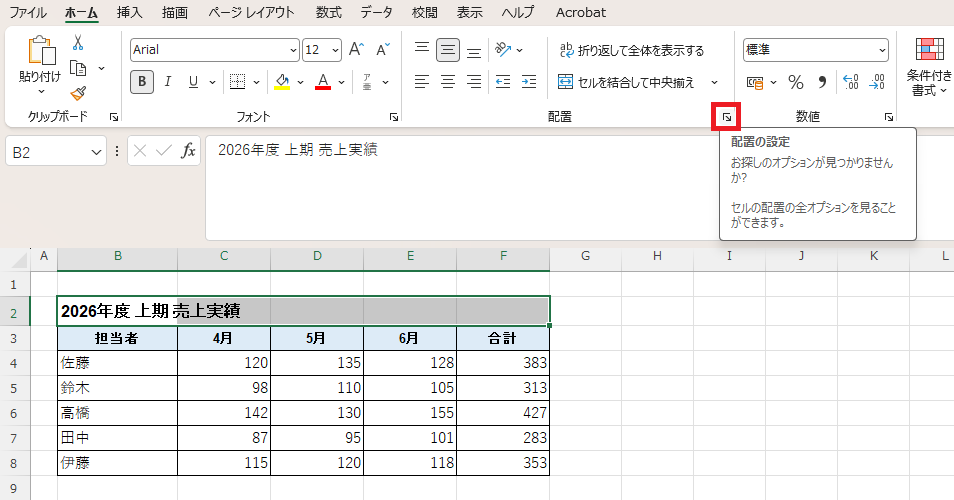
Task: Align text right icon
Action: [x=474, y=82]
